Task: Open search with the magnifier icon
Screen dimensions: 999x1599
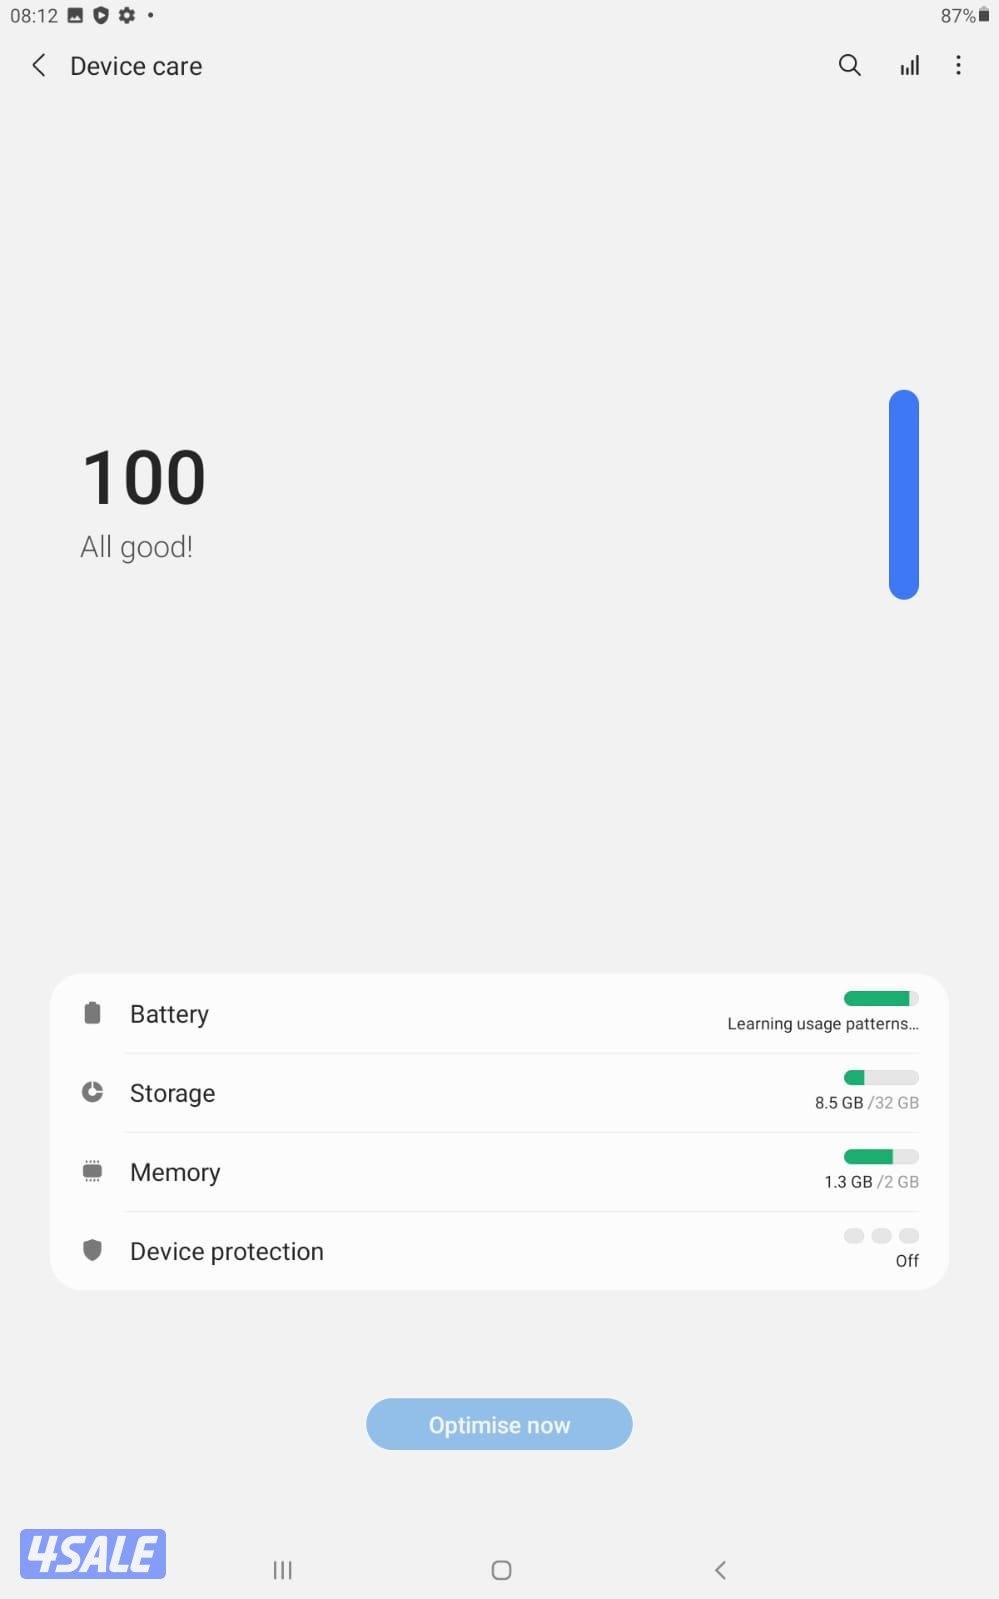Action: (849, 66)
